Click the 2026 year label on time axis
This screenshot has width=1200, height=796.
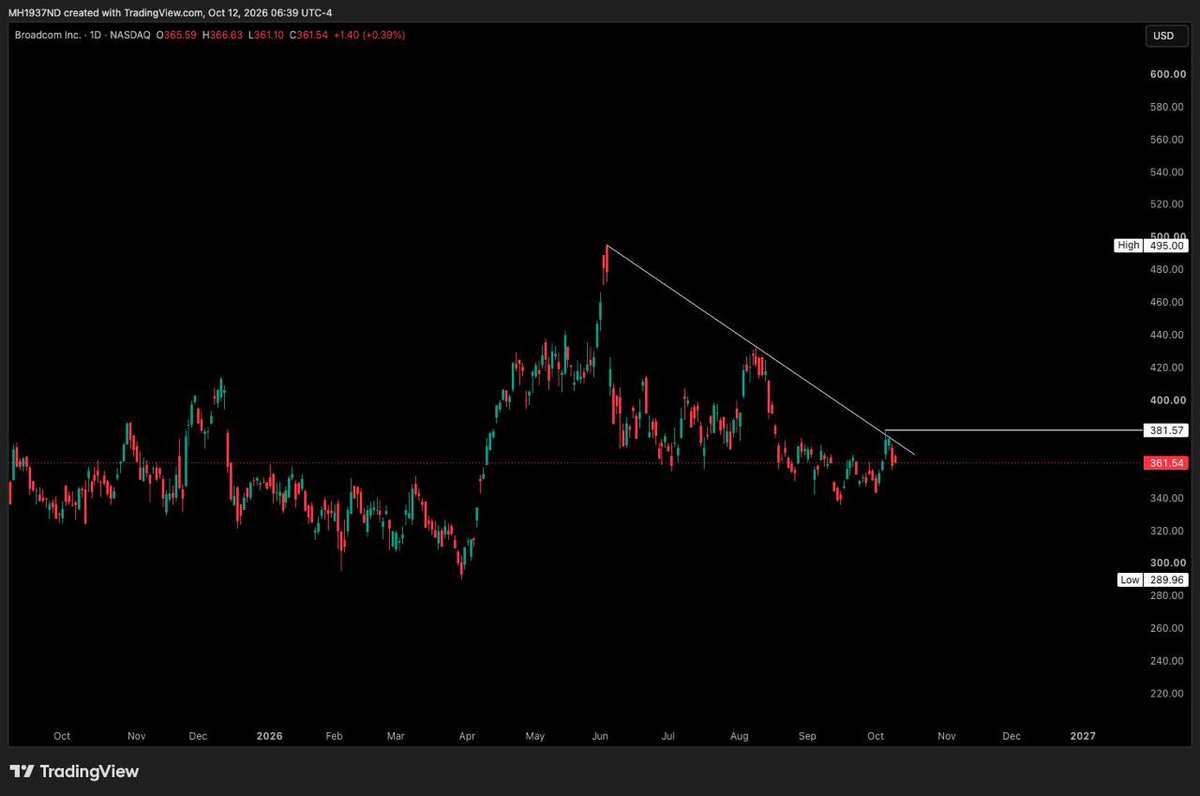pyautogui.click(x=269, y=736)
